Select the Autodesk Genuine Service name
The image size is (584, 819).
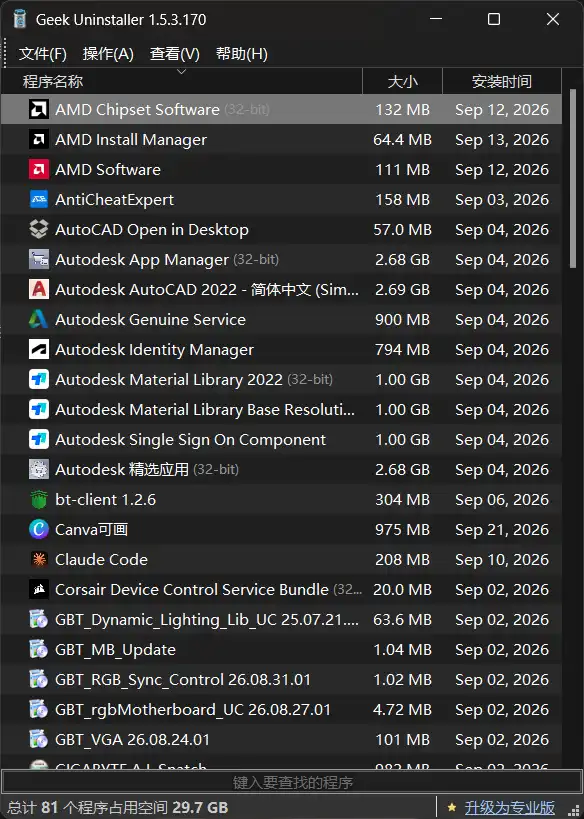click(150, 320)
